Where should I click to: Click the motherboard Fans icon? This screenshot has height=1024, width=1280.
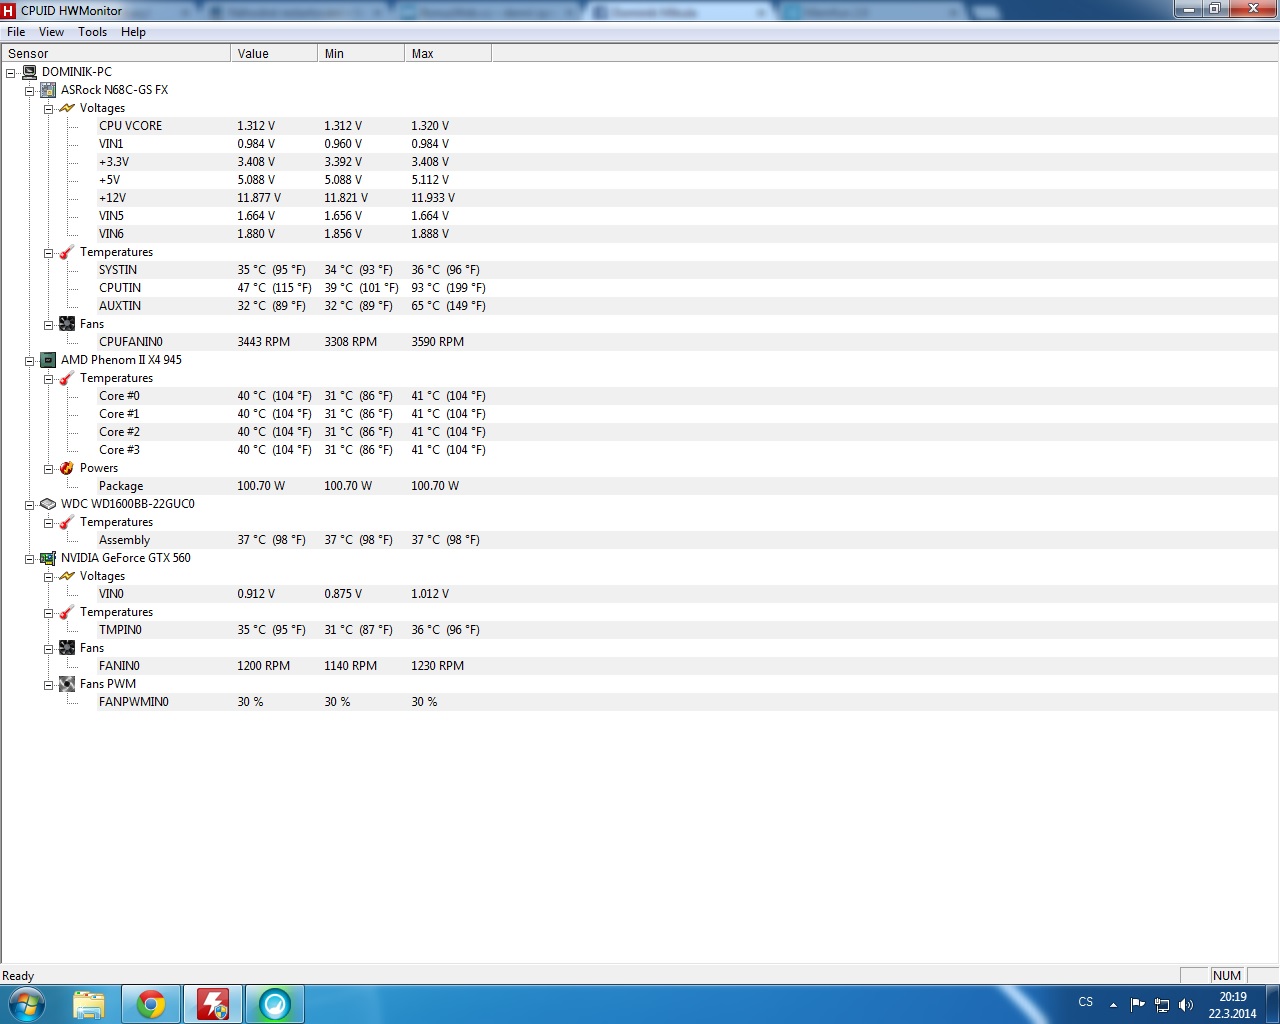(x=67, y=324)
